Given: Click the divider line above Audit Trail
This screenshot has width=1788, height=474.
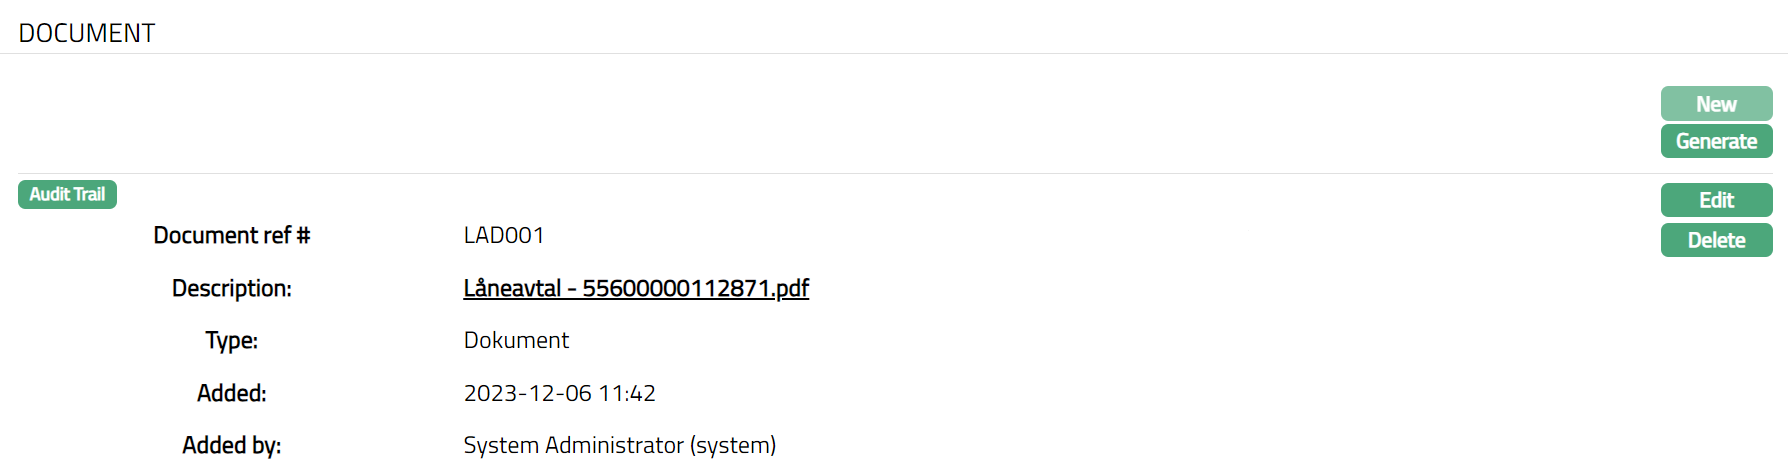Looking at the screenshot, I should point(894,173).
